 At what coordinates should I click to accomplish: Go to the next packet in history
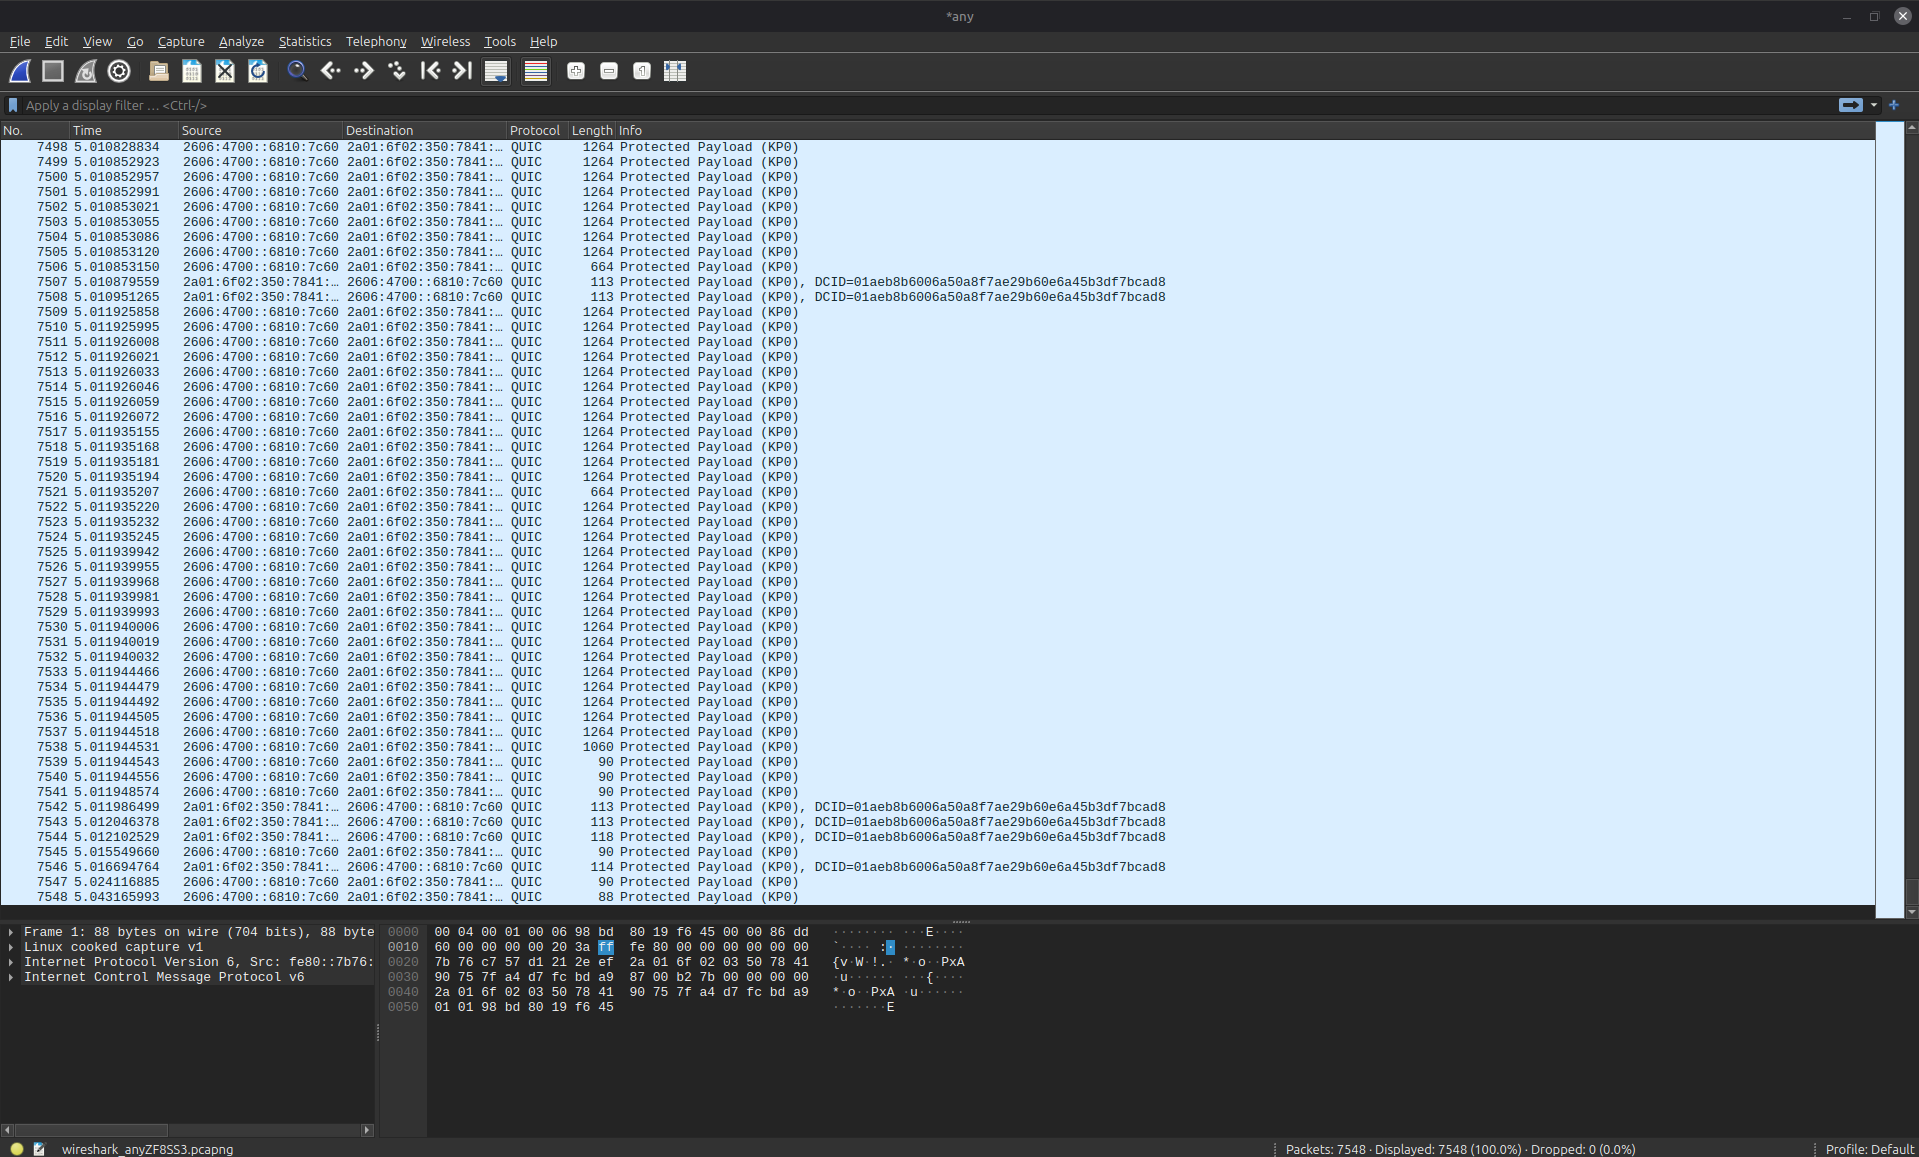click(x=364, y=71)
